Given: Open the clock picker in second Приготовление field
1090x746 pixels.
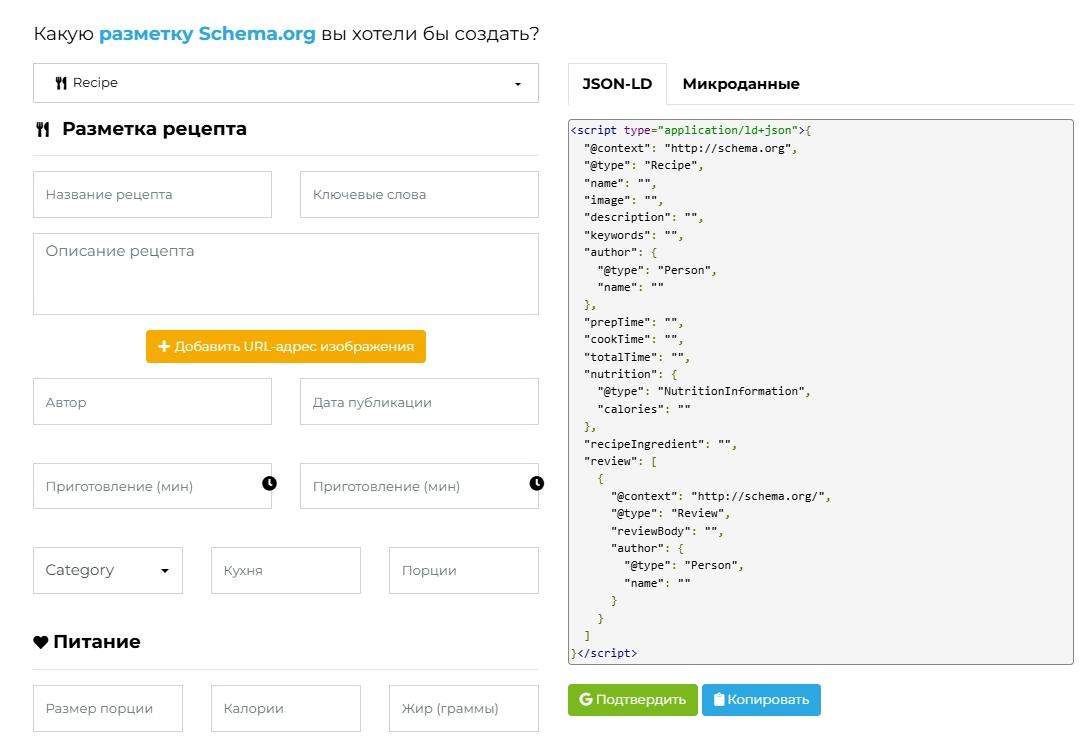Looking at the screenshot, I should point(536,483).
